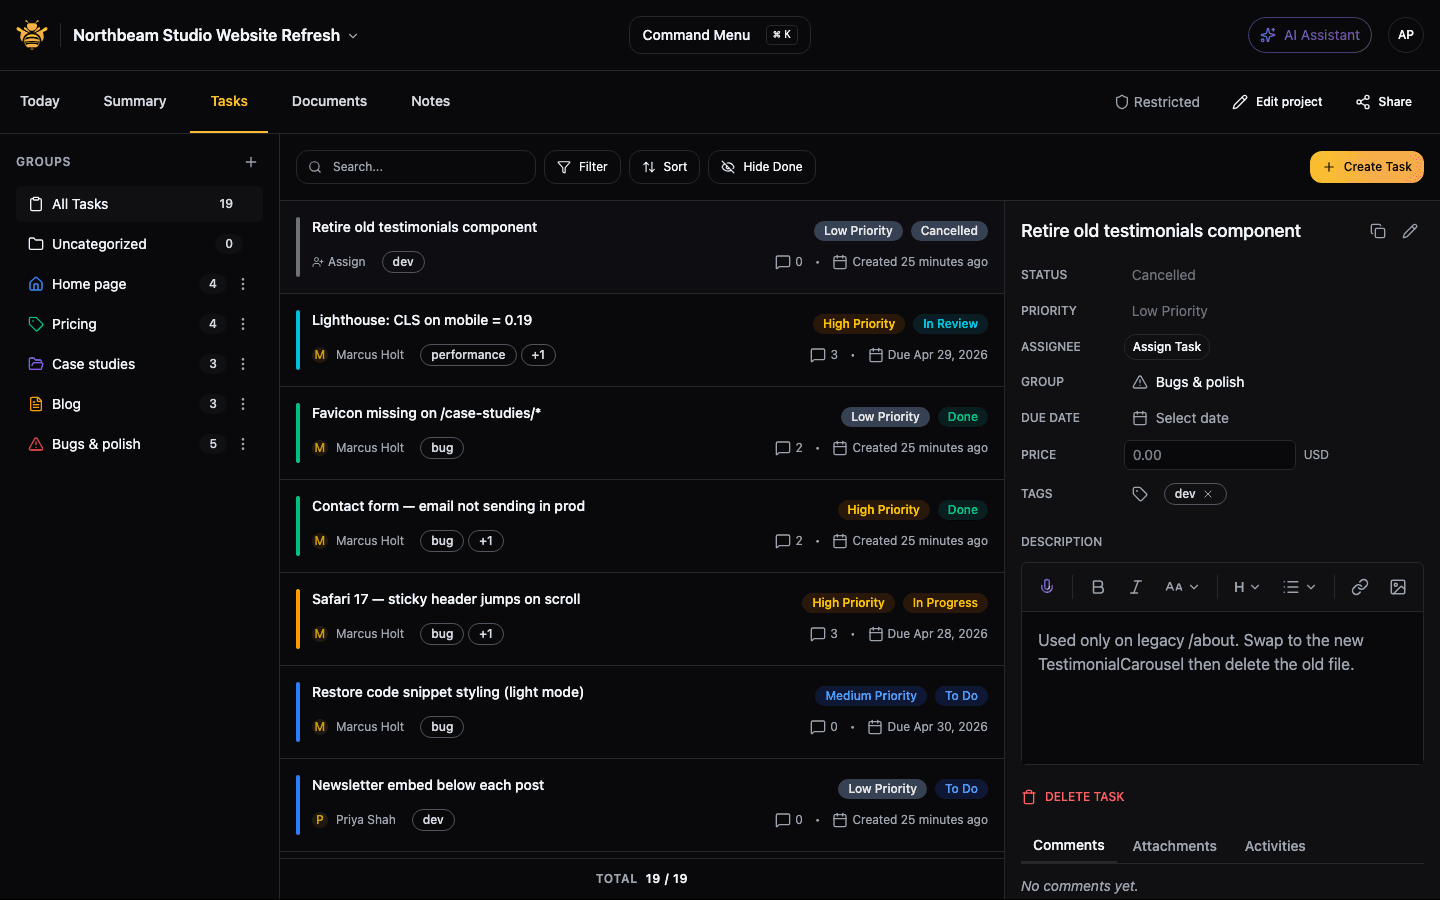Toggle italic formatting in the description editor
Viewport: 1440px width, 900px height.
click(x=1135, y=586)
